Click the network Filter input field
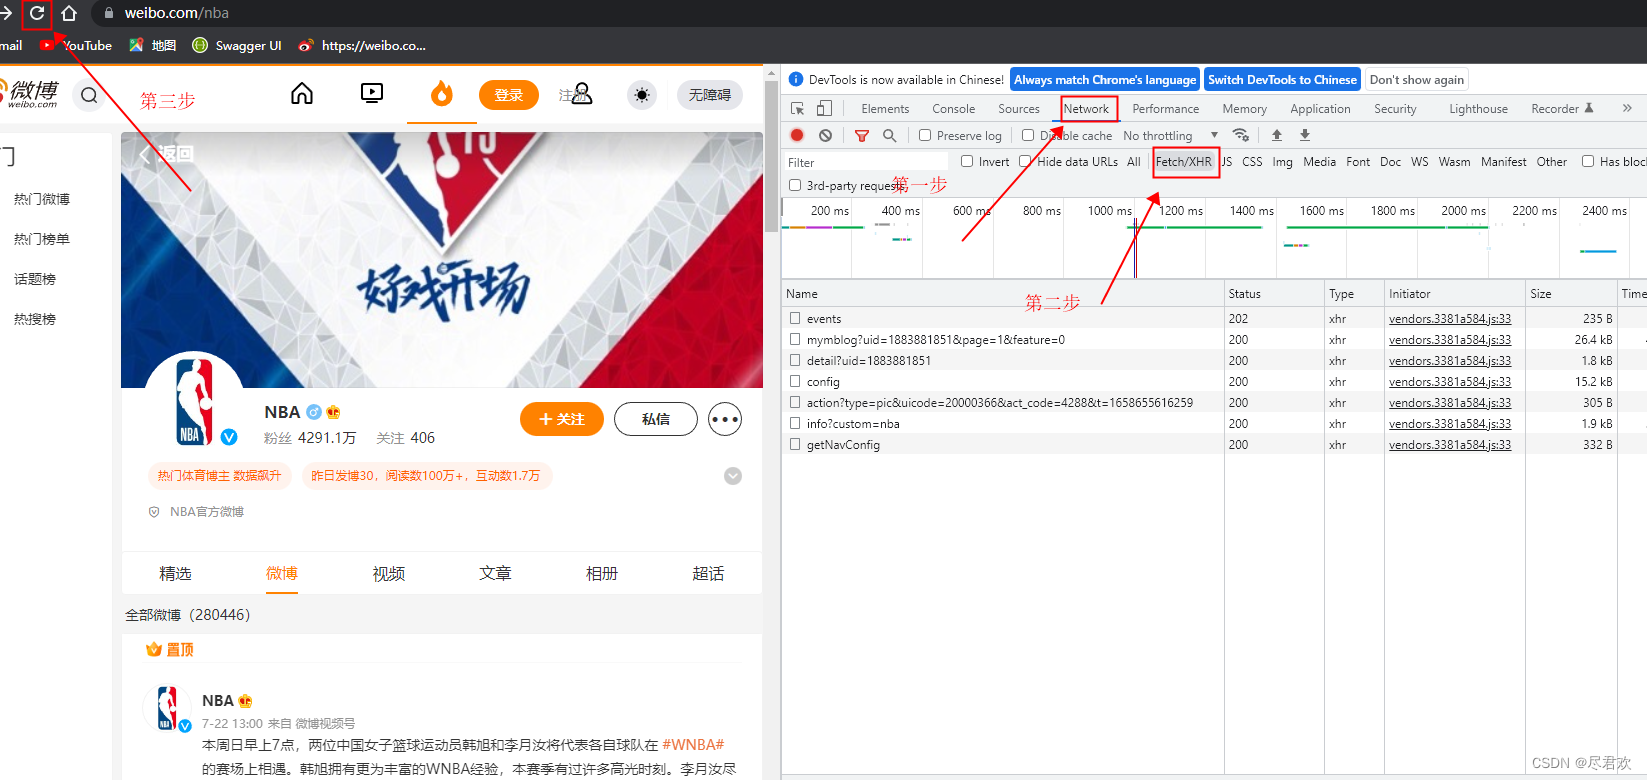The width and height of the screenshot is (1647, 780). point(866,162)
